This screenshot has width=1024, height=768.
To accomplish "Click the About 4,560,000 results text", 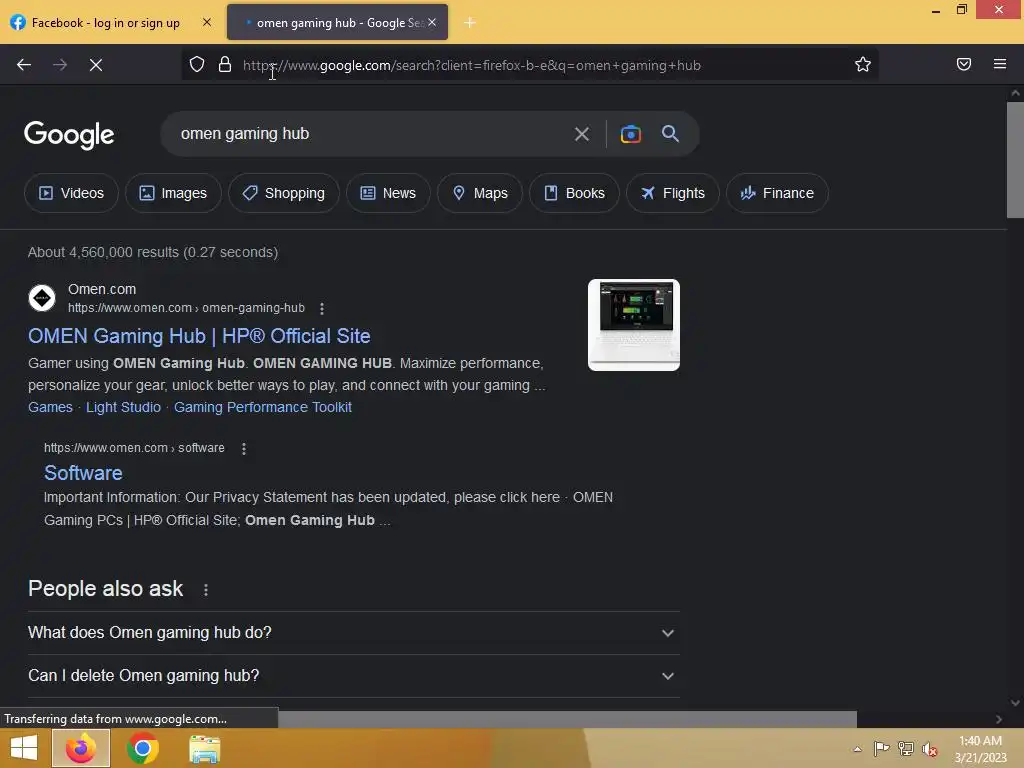I will click(x=153, y=252).
